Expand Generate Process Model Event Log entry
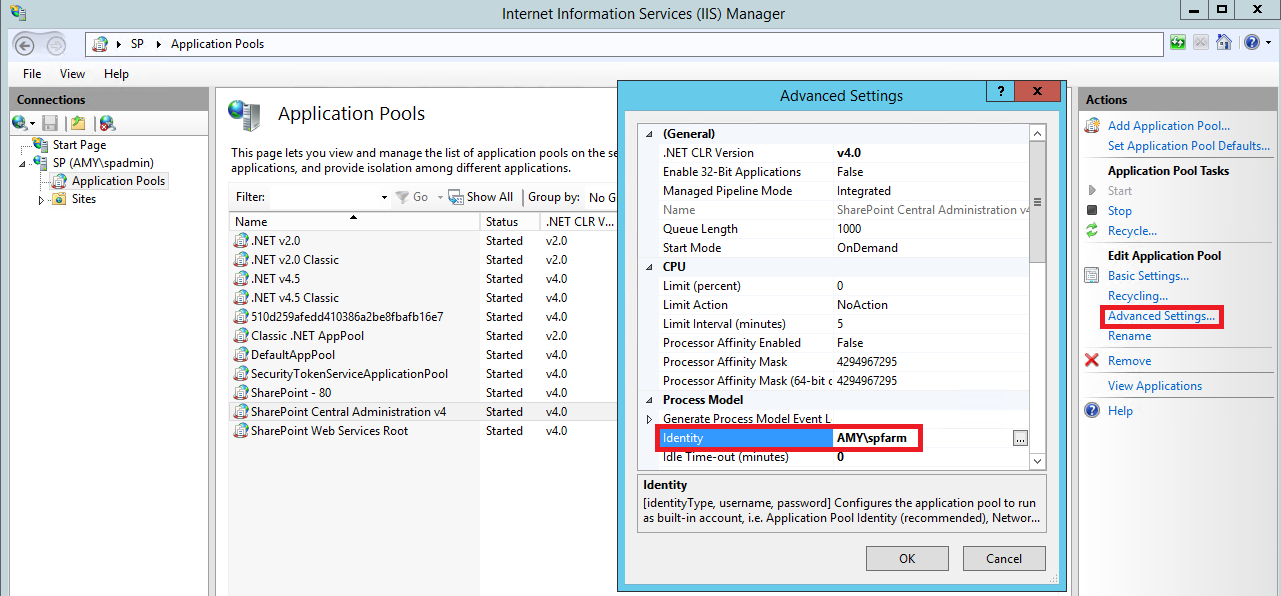This screenshot has height=596, width=1281. (649, 419)
